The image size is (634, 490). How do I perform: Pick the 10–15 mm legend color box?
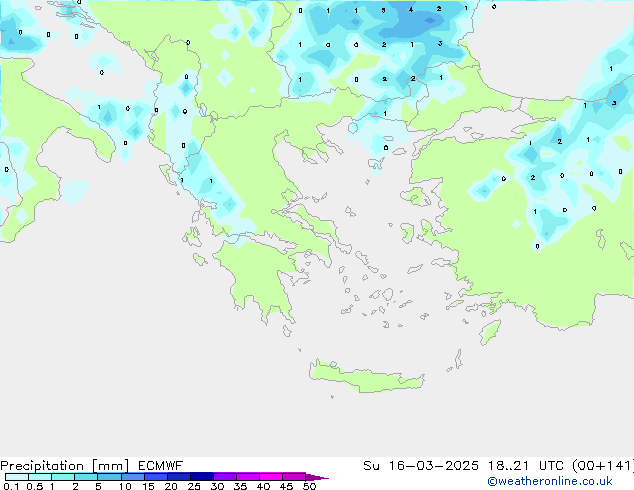133,477
